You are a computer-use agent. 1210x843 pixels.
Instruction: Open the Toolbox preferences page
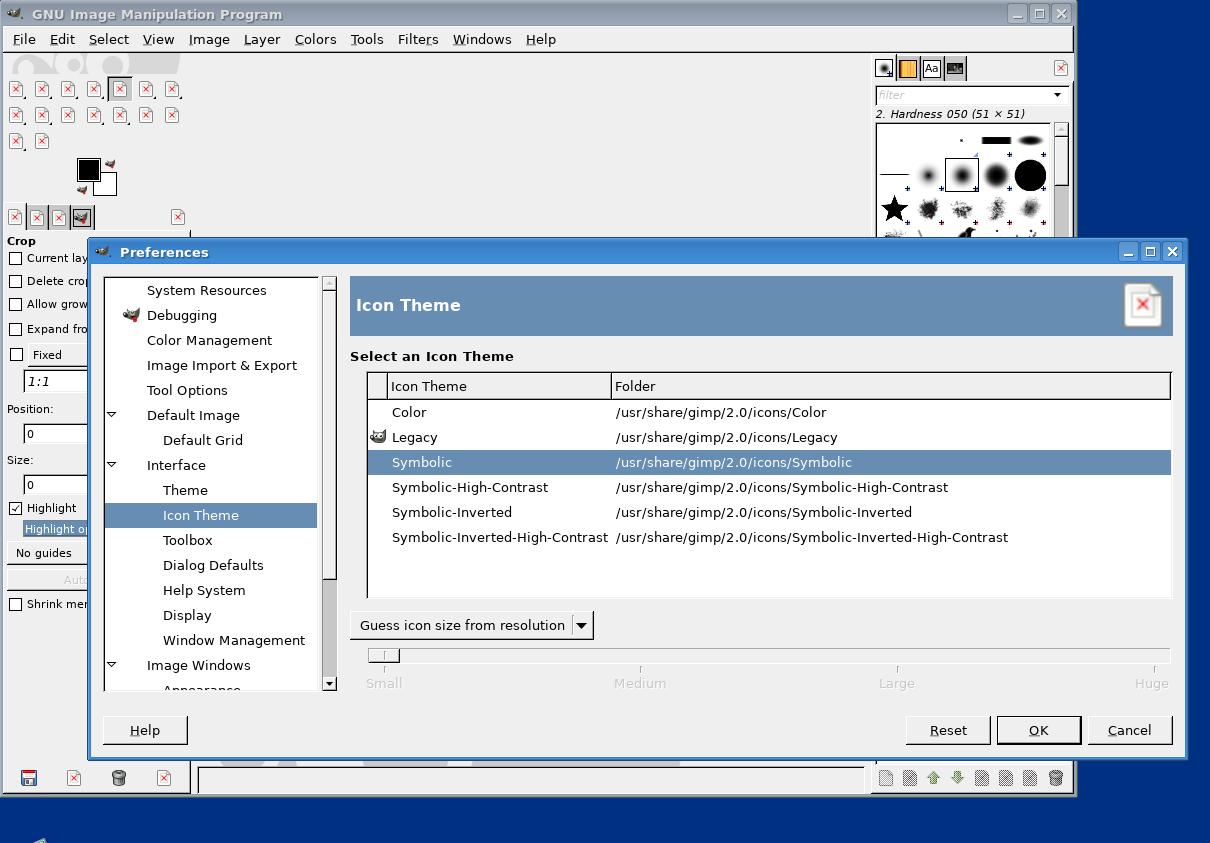188,540
